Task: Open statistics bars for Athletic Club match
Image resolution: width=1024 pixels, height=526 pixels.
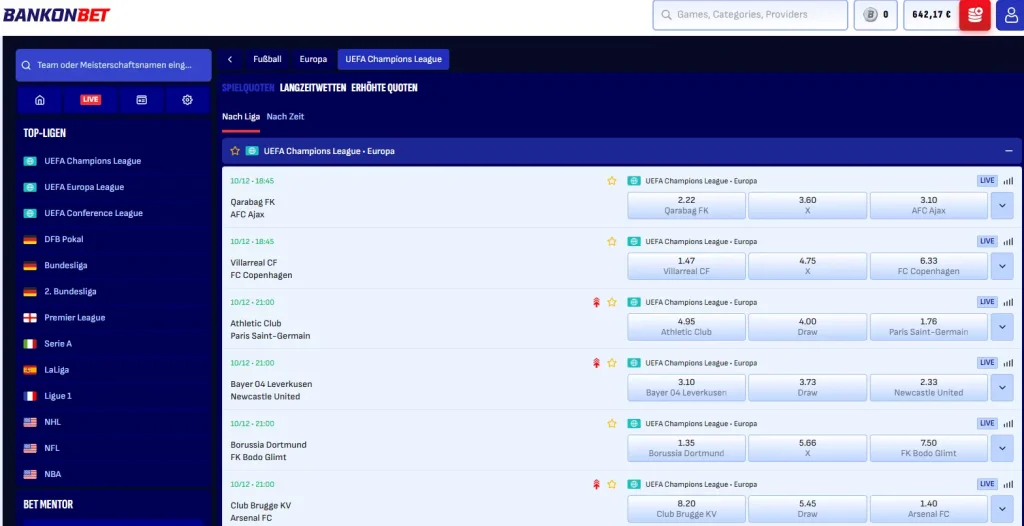Action: (1008, 303)
